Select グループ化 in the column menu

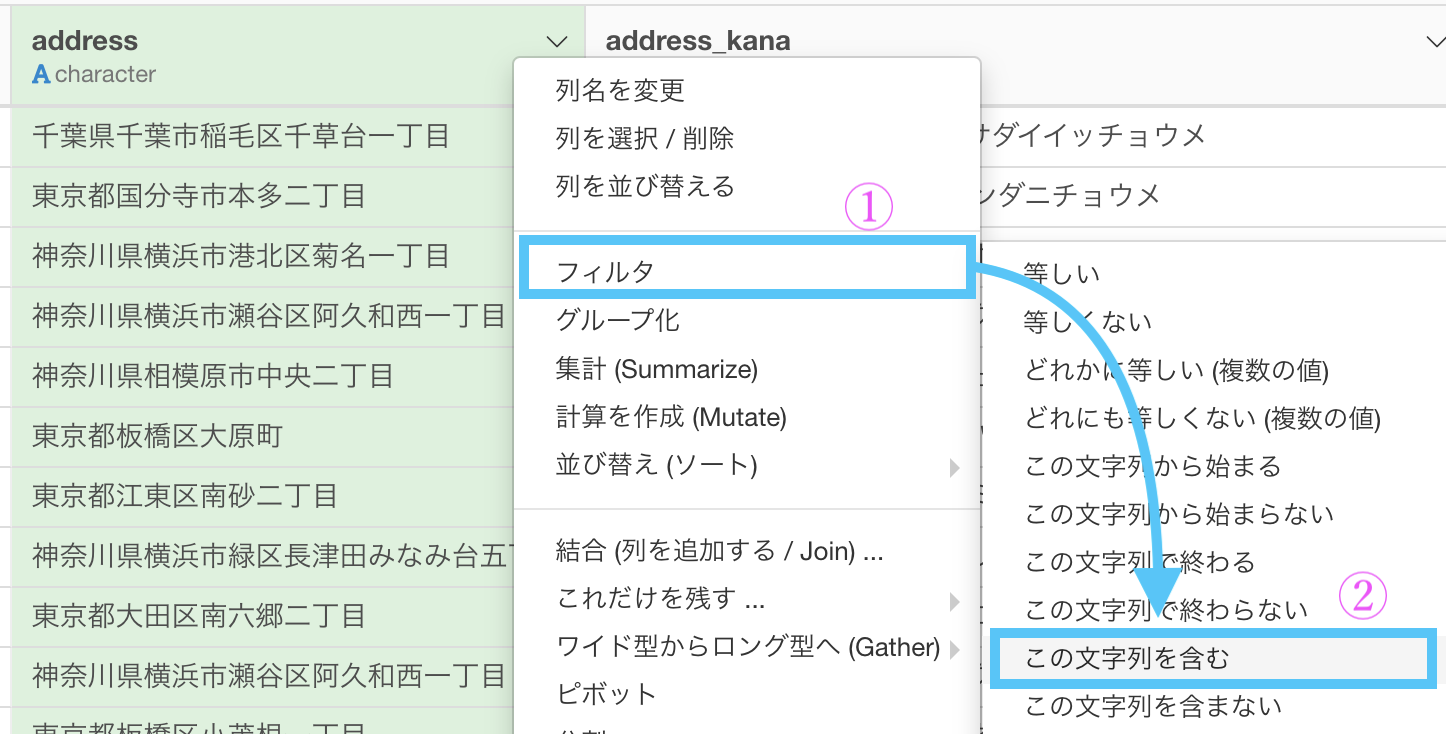(617, 321)
